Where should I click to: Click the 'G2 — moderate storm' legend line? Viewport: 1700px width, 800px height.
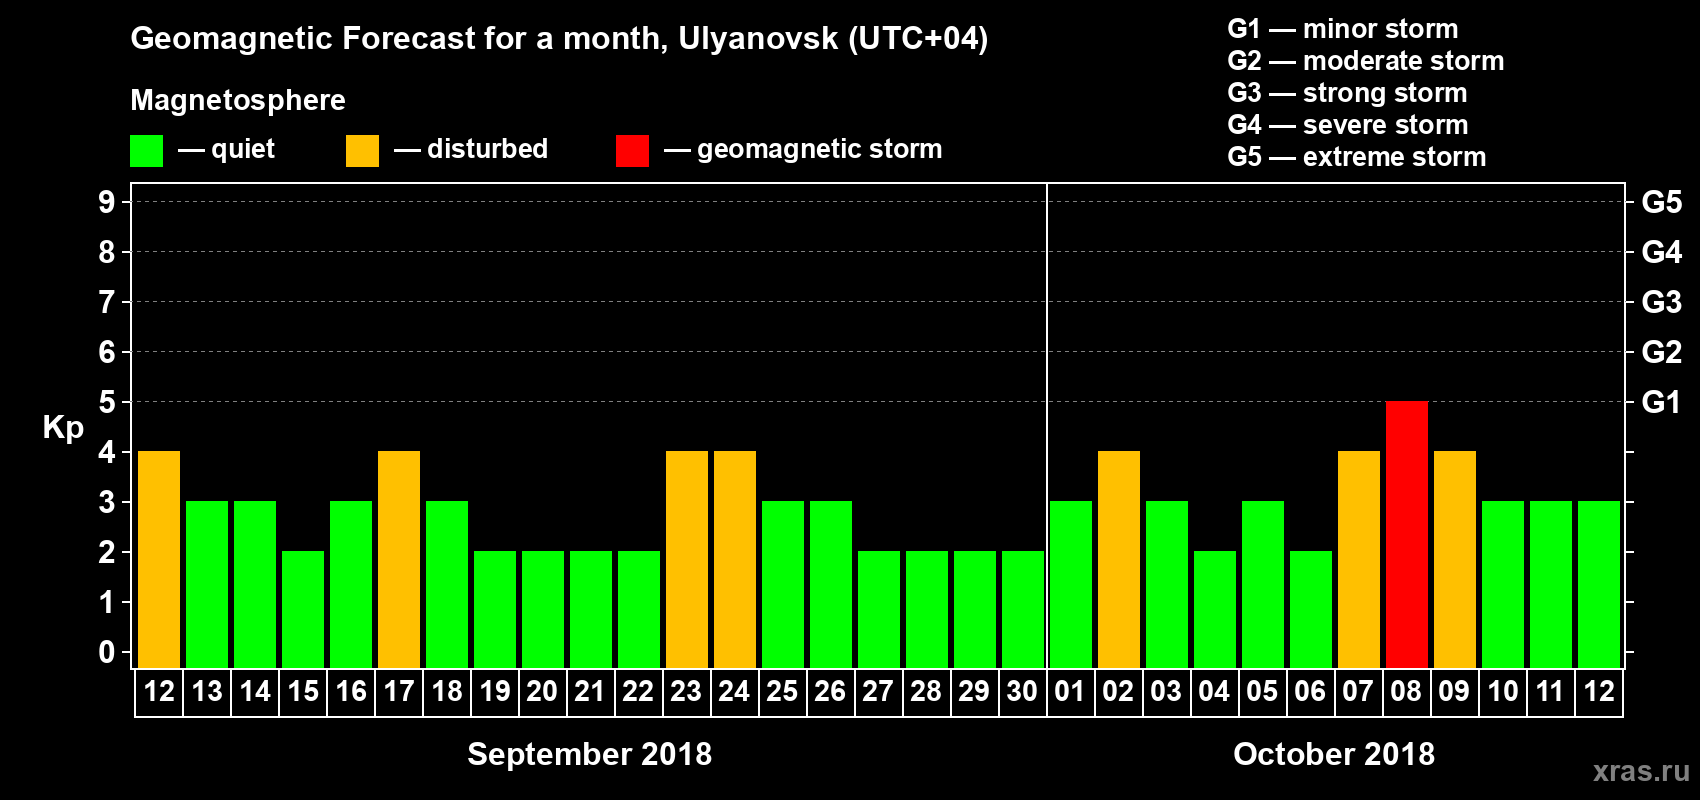[x=1365, y=61]
